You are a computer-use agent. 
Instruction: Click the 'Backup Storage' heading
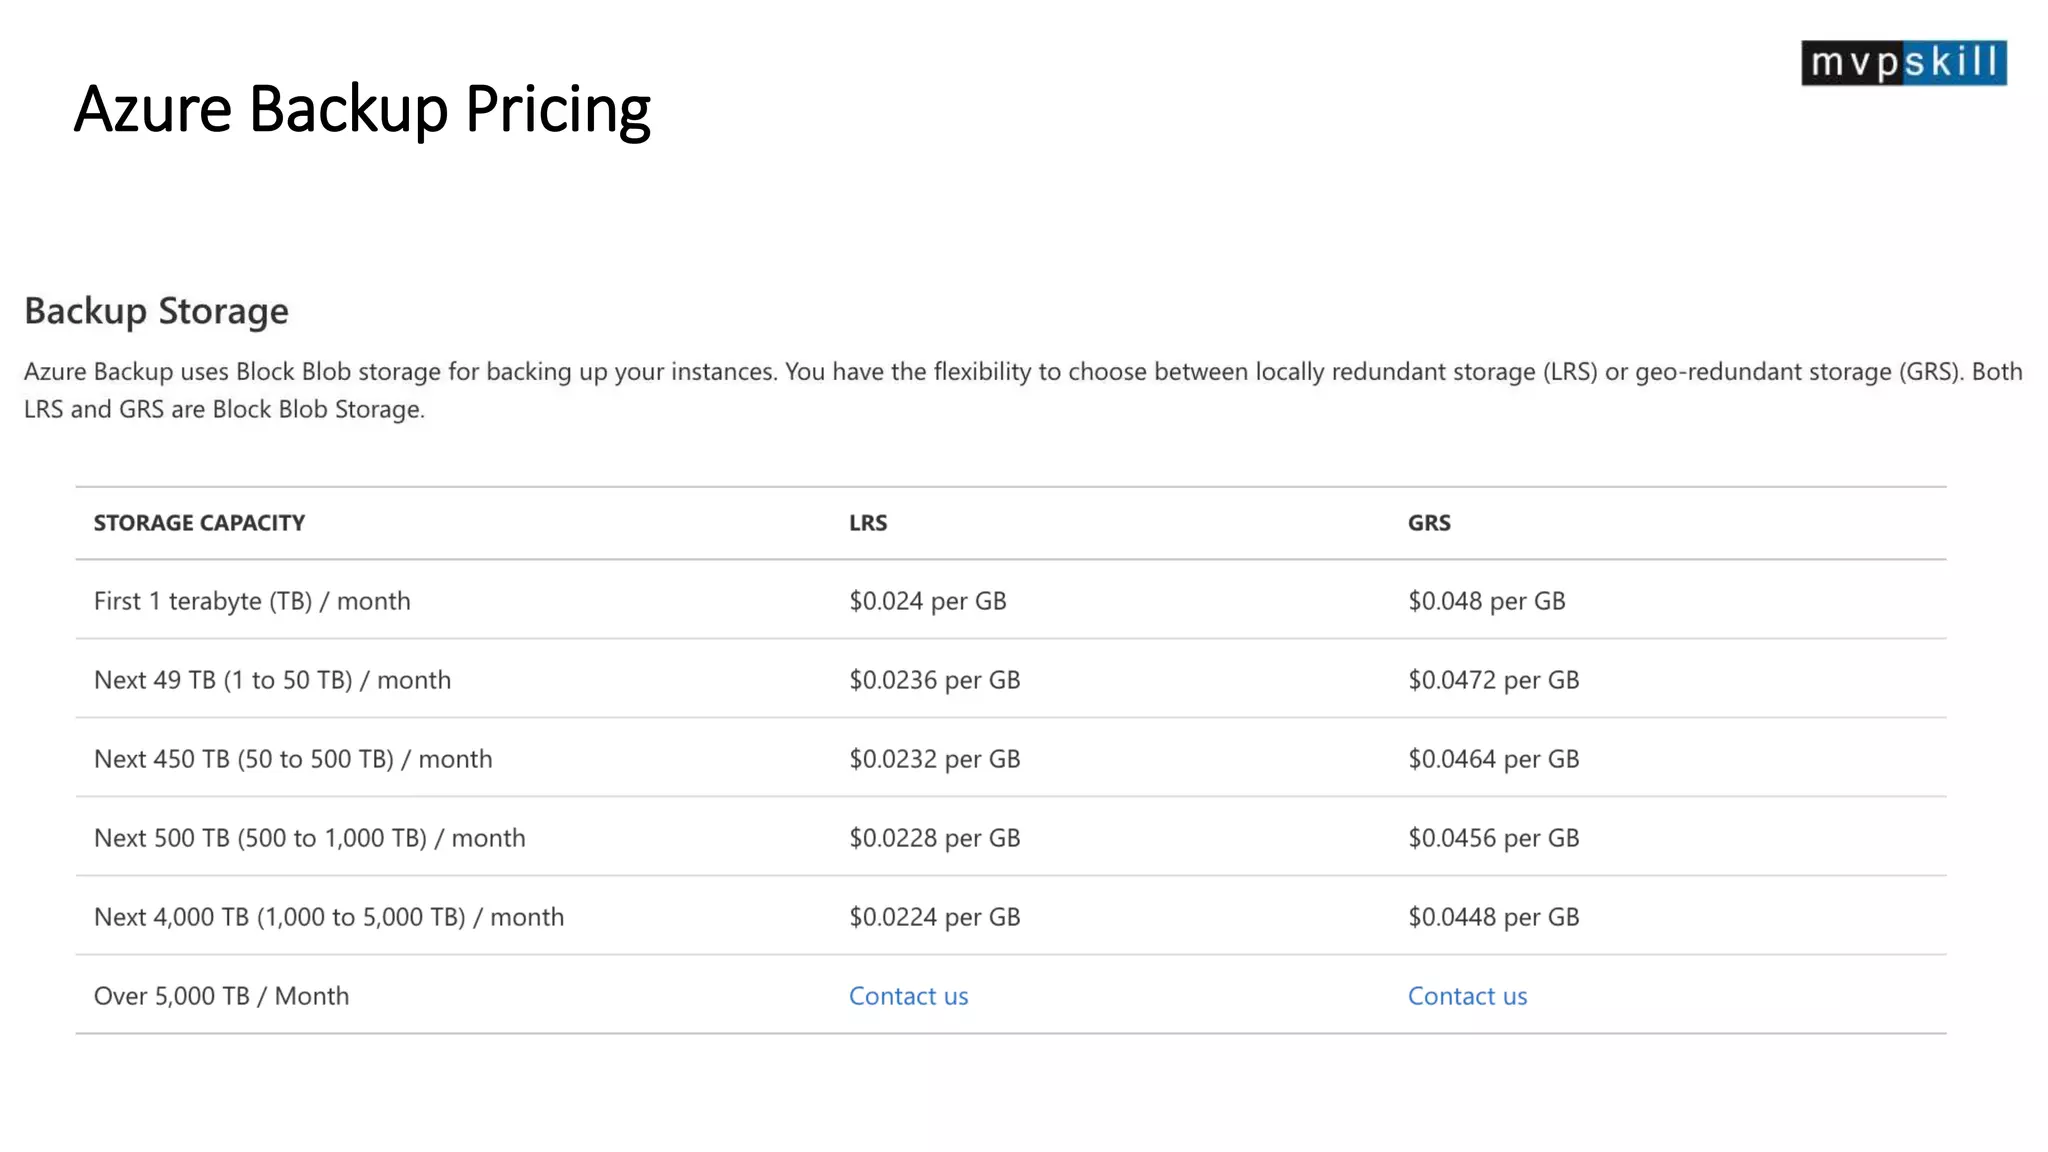(156, 311)
